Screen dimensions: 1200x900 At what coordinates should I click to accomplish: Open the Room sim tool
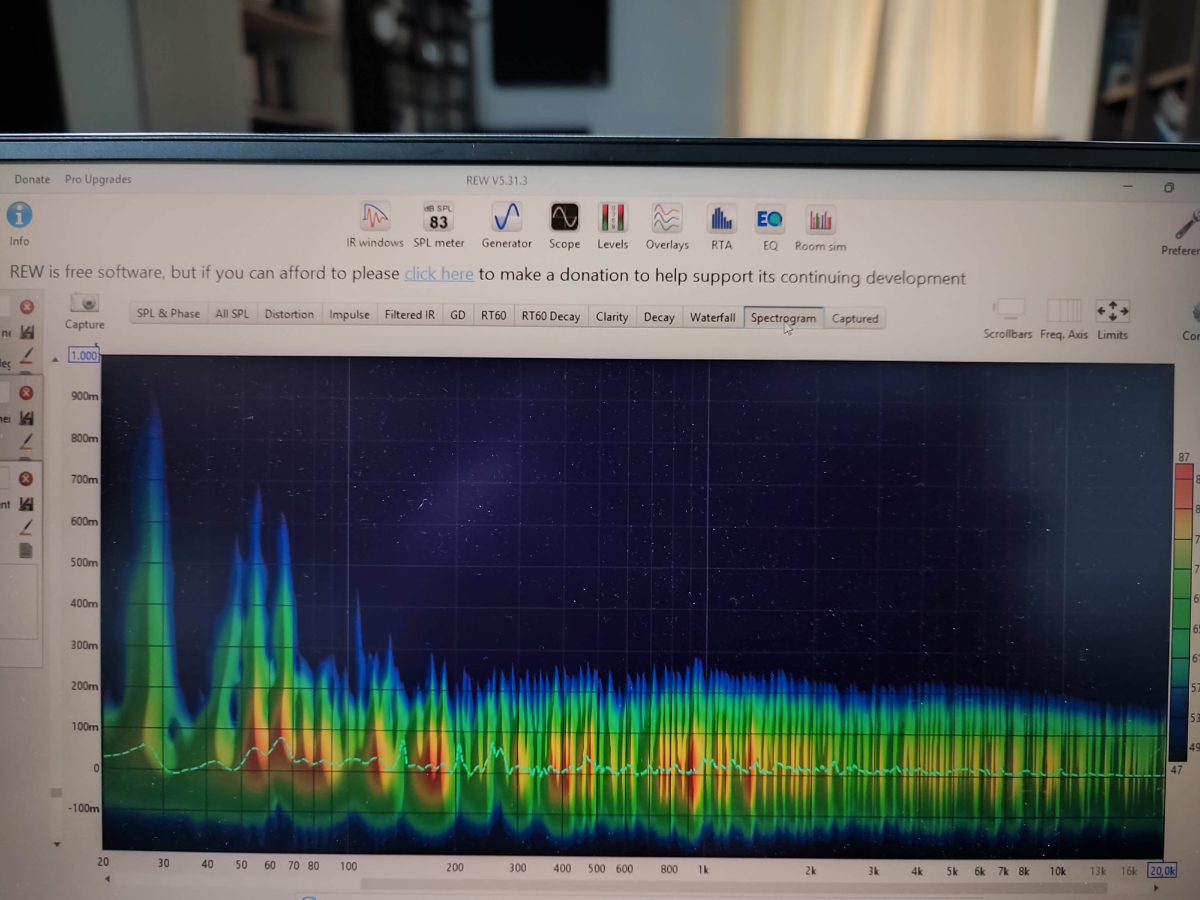(820, 221)
